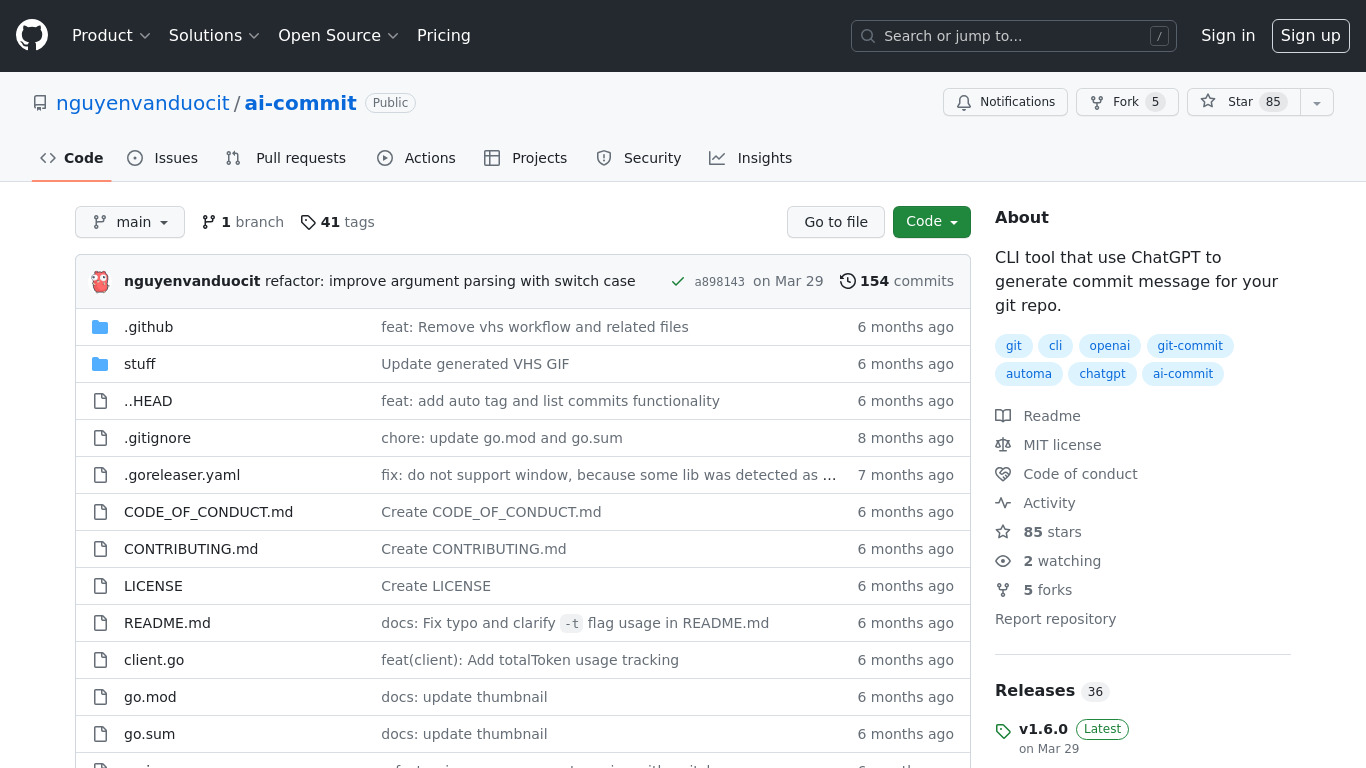
Task: Open the main branch selector dropdown
Action: (130, 222)
